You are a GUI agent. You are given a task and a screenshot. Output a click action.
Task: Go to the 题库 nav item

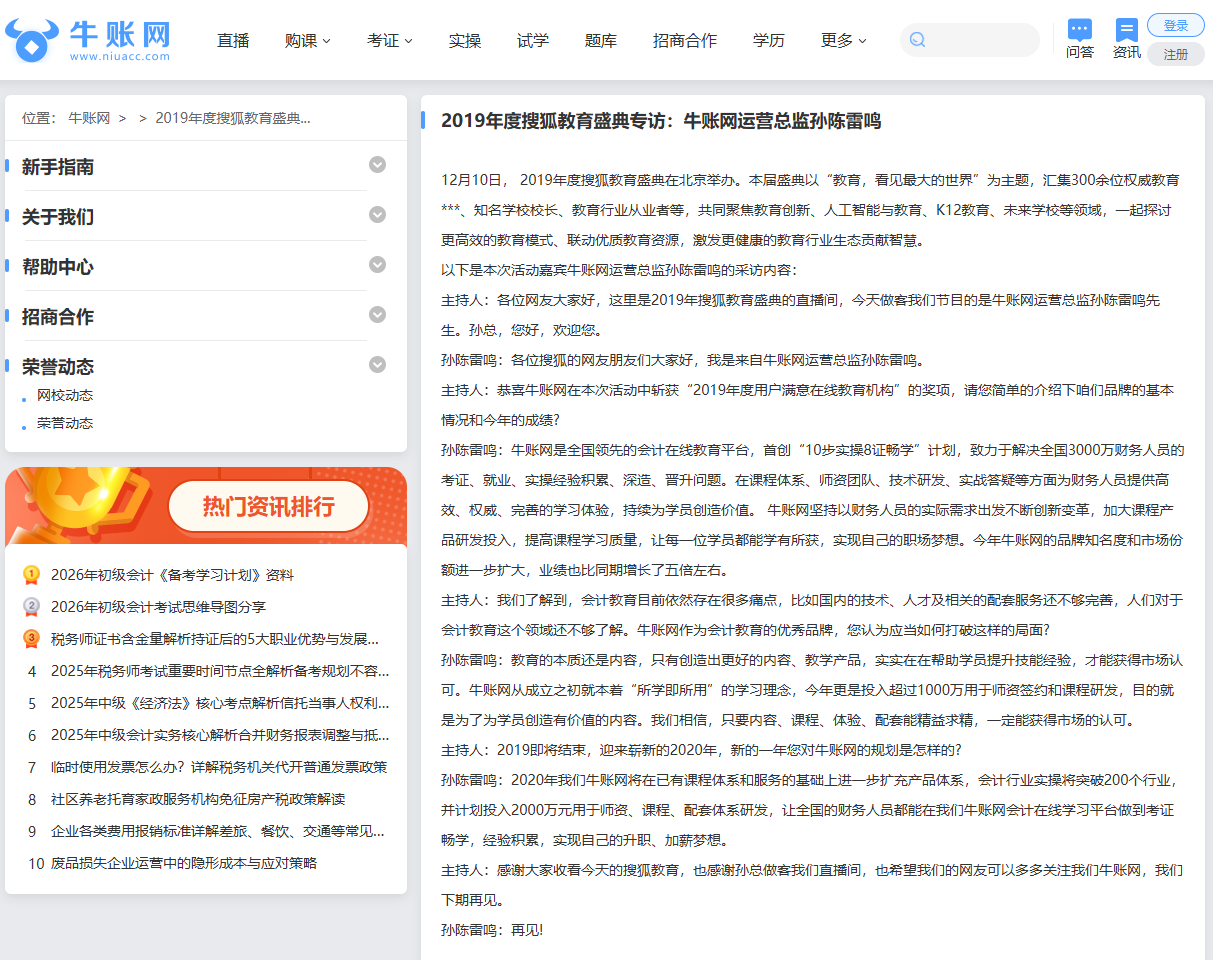pyautogui.click(x=601, y=40)
